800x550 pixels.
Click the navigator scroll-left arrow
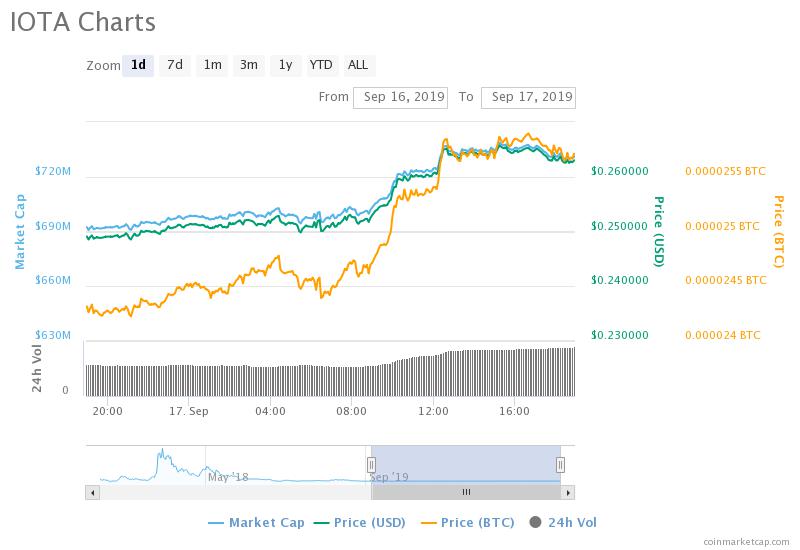[92, 492]
